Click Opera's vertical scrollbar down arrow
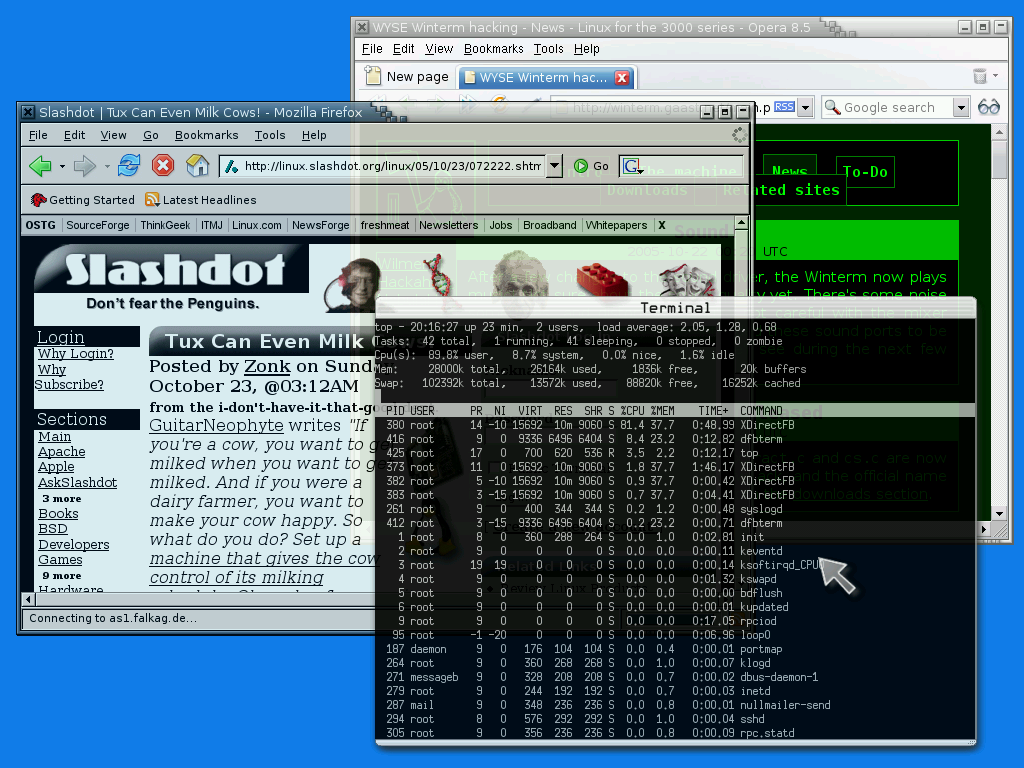Viewport: 1024px width, 768px height. [x=999, y=514]
